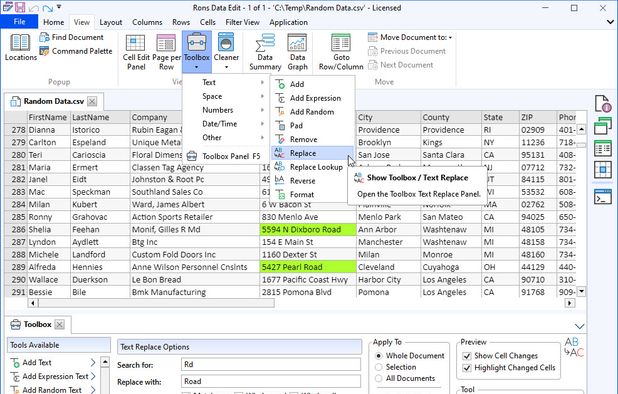
Task: Open Goto Row/Column
Action: click(x=341, y=52)
